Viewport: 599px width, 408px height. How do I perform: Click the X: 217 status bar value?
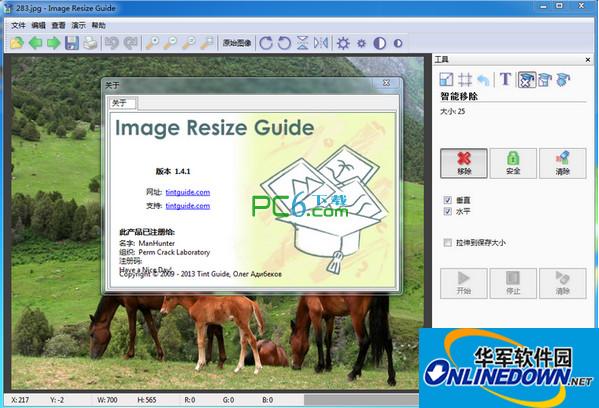(20, 400)
